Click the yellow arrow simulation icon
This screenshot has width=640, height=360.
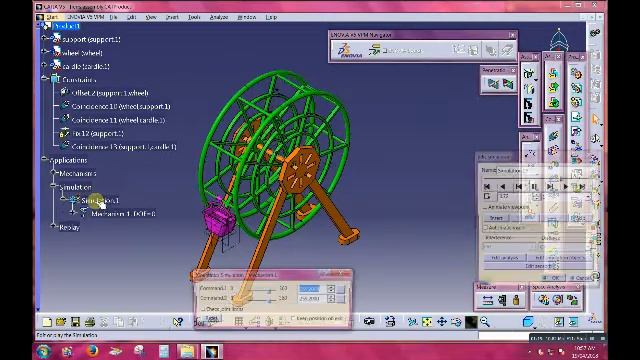point(553,87)
